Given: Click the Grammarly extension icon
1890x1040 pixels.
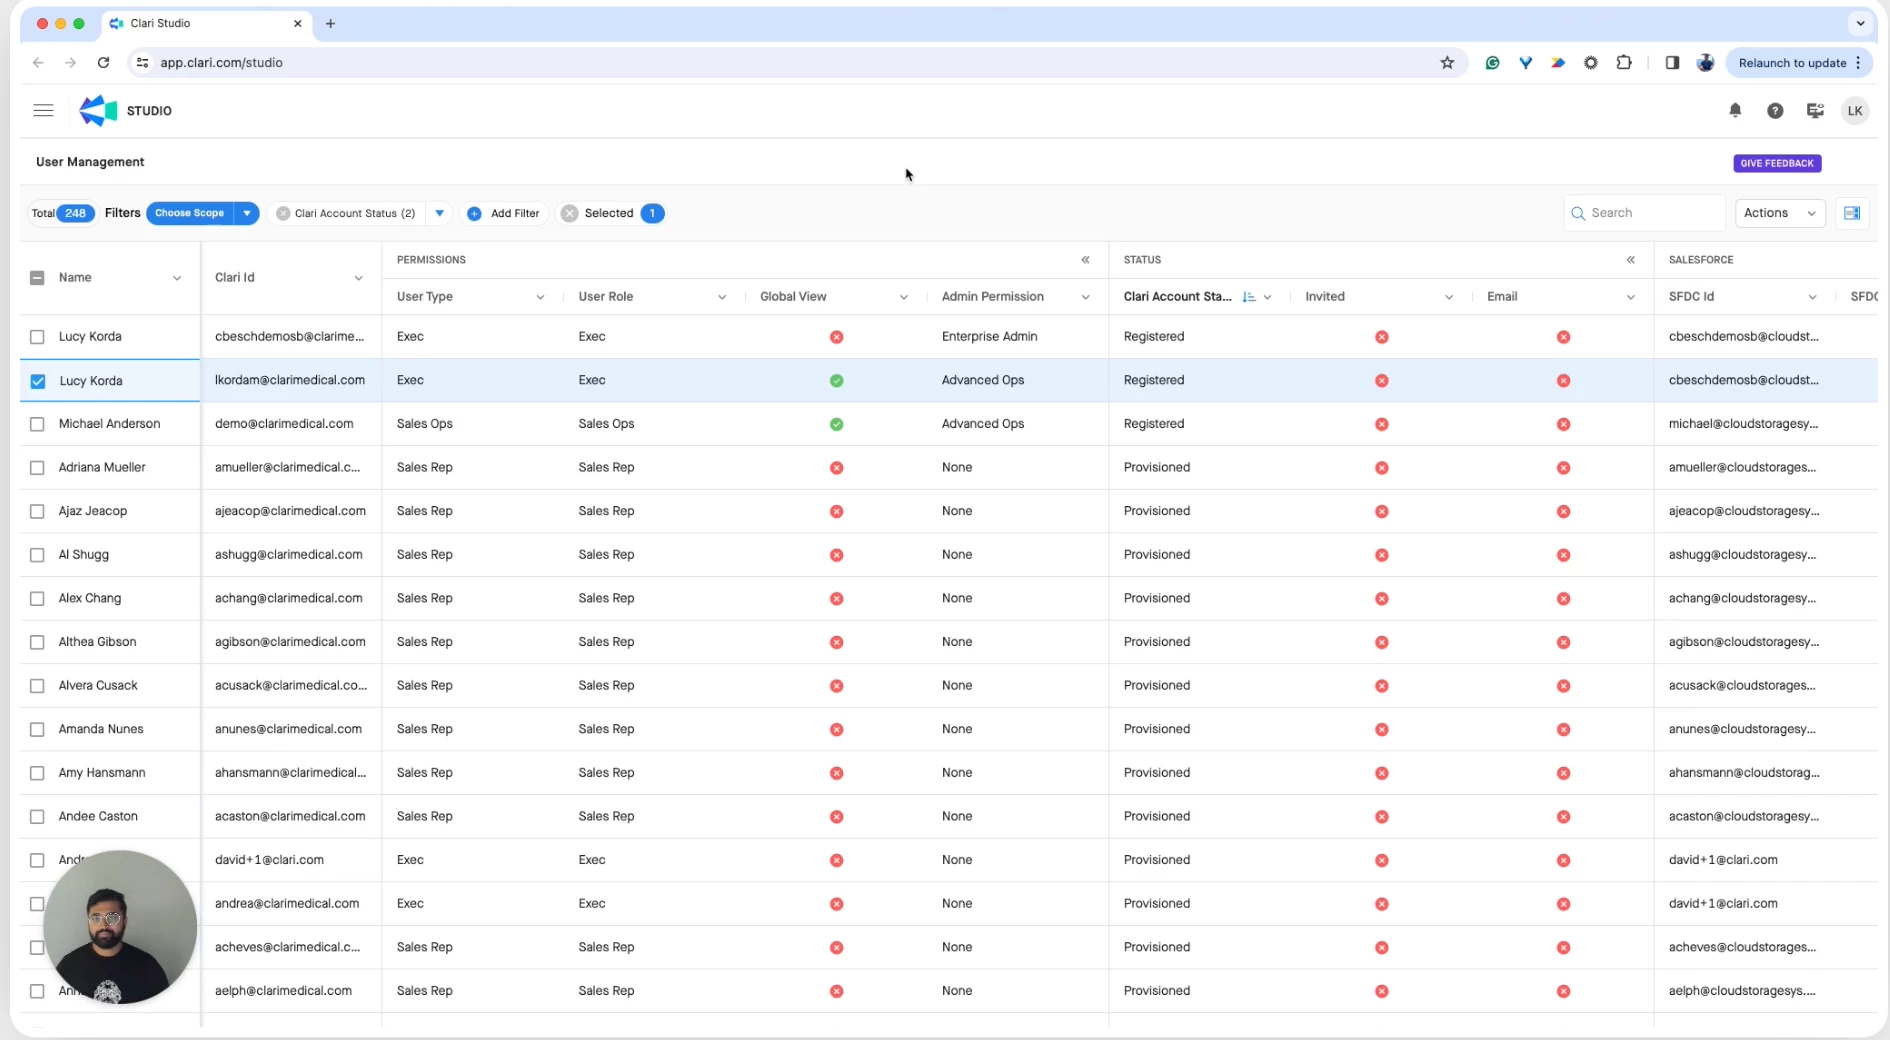Looking at the screenshot, I should 1492,63.
